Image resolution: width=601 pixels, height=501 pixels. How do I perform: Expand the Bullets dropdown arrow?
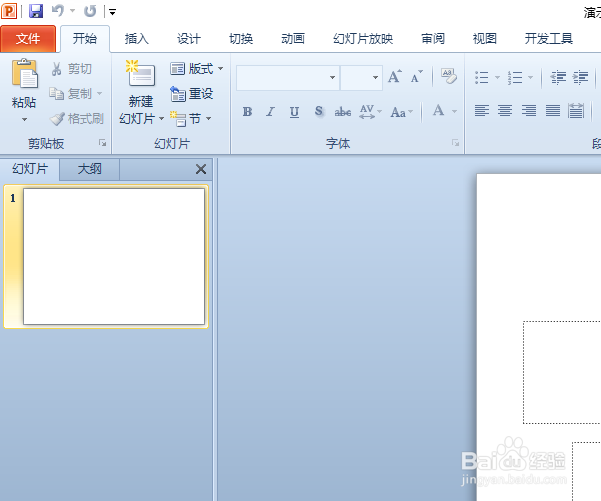[x=498, y=77]
